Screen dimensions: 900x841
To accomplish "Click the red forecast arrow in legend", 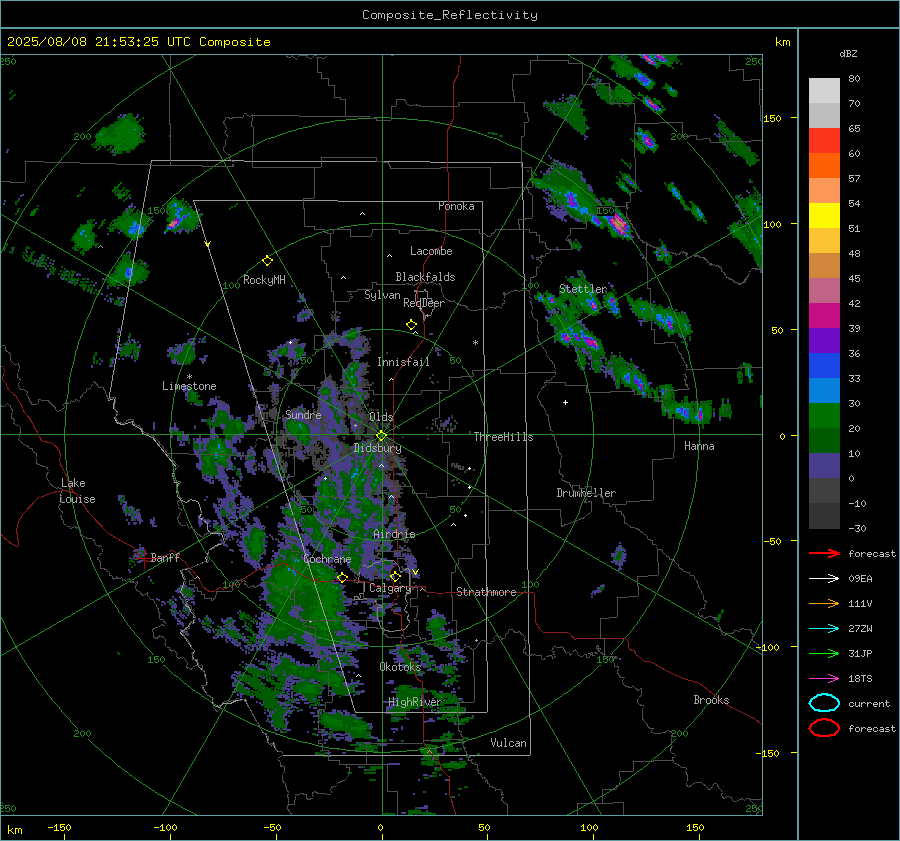I will point(824,553).
